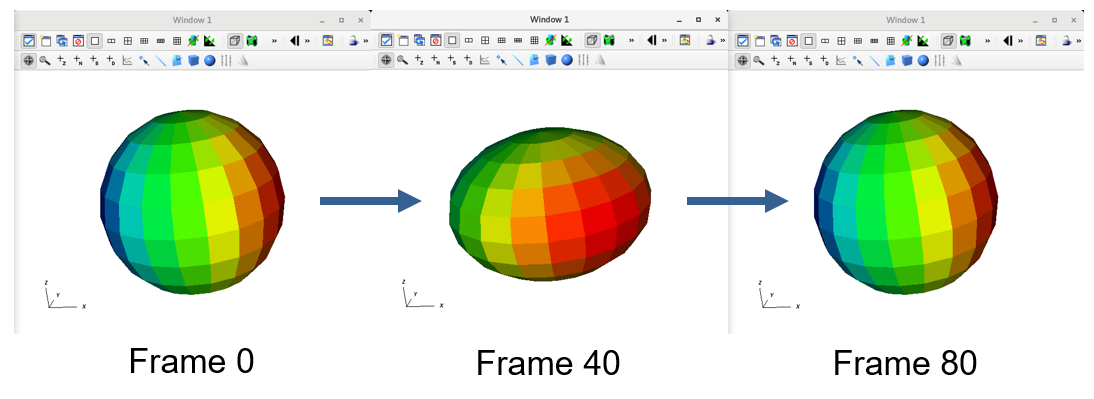Image resolution: width=1094 pixels, height=399 pixels.
Task: Choose 1x2 window layout in Frame 0 window
Action: tap(111, 41)
